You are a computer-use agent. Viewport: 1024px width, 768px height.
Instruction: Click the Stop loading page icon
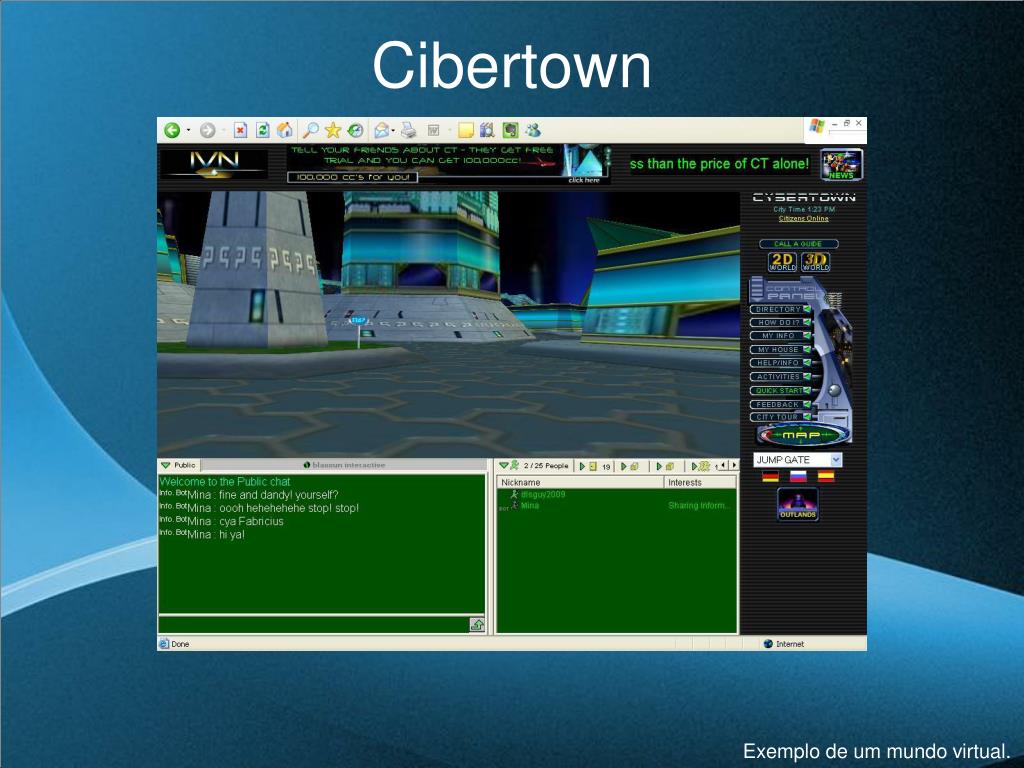coord(240,131)
